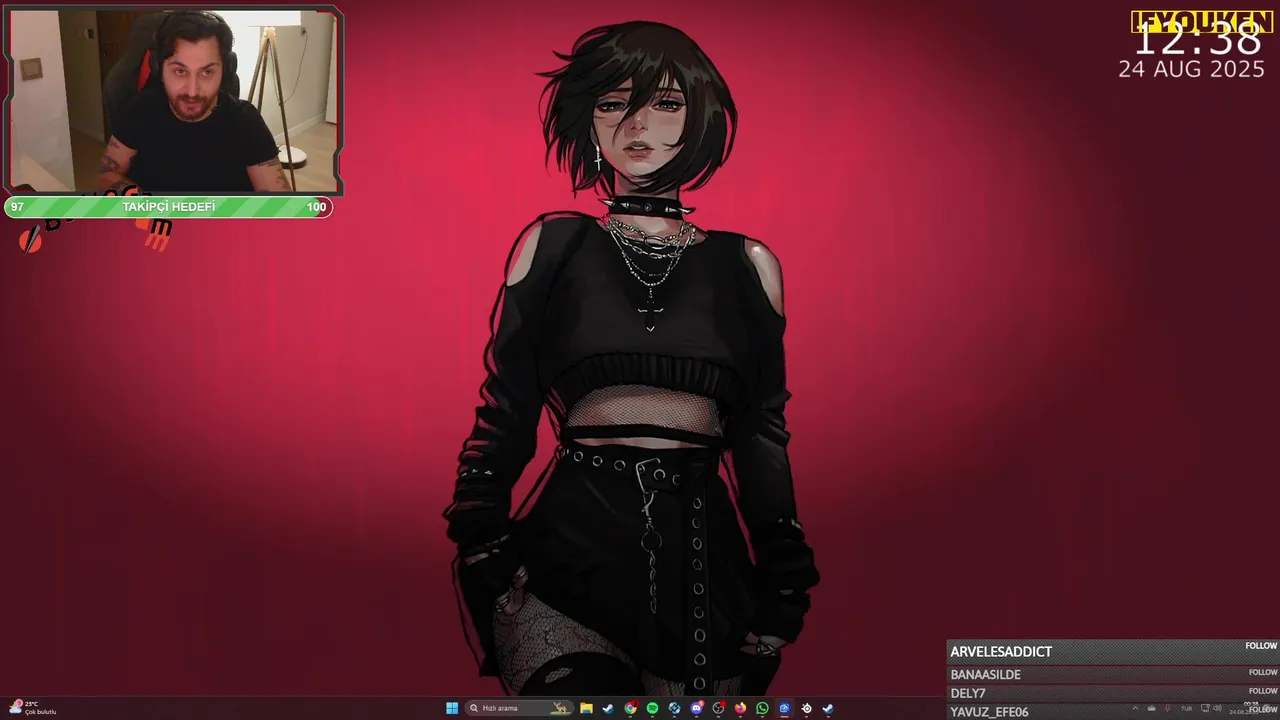Open the weather widget showing 23°C
1280x720 pixels.
click(x=32, y=707)
